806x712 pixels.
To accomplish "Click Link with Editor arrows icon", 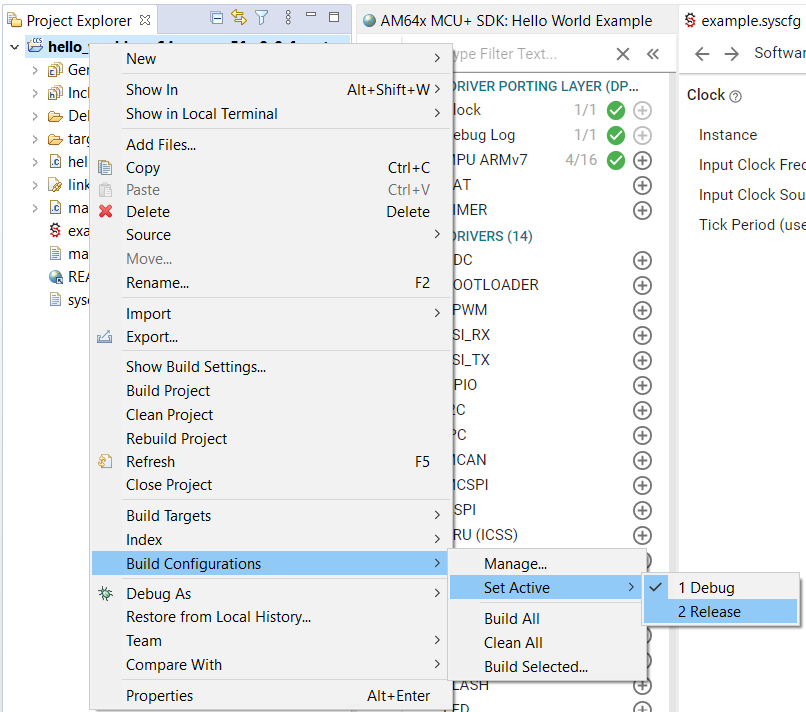I will coord(239,18).
